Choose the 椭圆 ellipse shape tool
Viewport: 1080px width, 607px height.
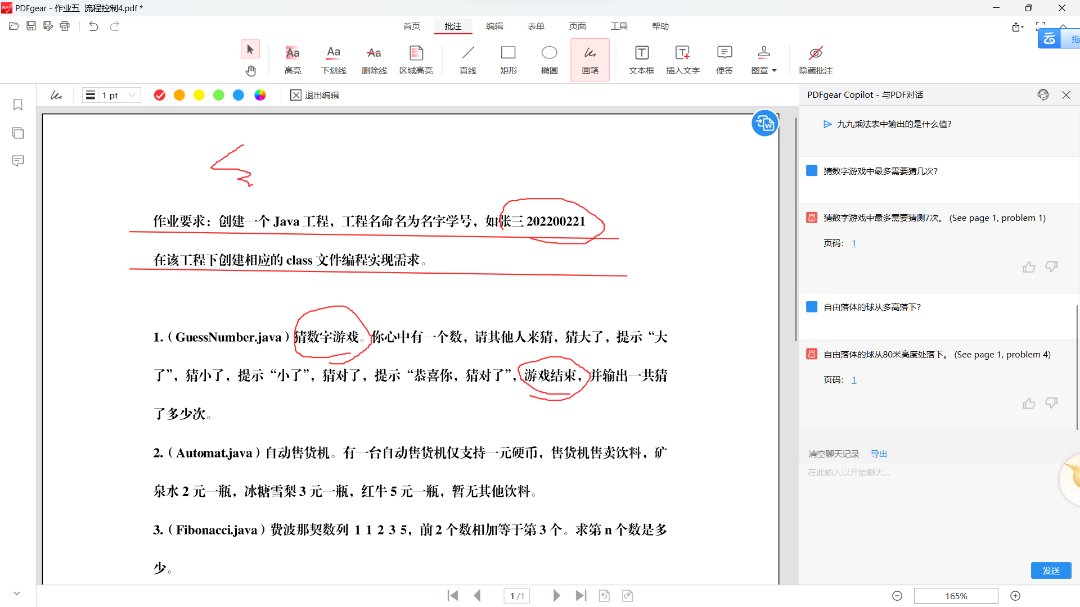[549, 58]
